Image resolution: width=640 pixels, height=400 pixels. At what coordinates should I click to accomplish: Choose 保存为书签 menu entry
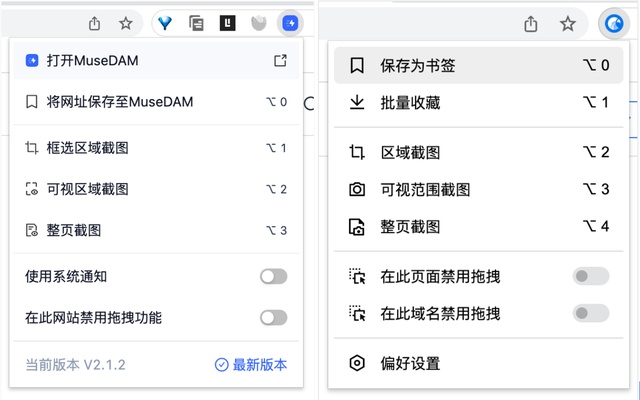point(478,65)
